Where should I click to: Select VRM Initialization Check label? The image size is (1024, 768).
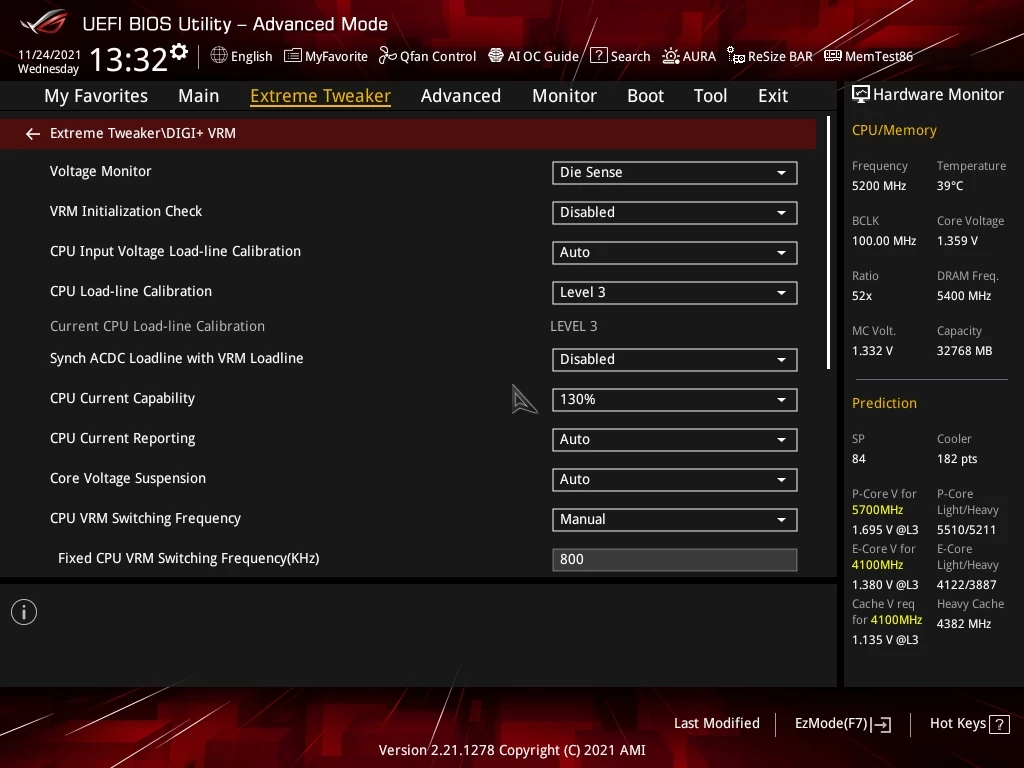pyautogui.click(x=126, y=211)
